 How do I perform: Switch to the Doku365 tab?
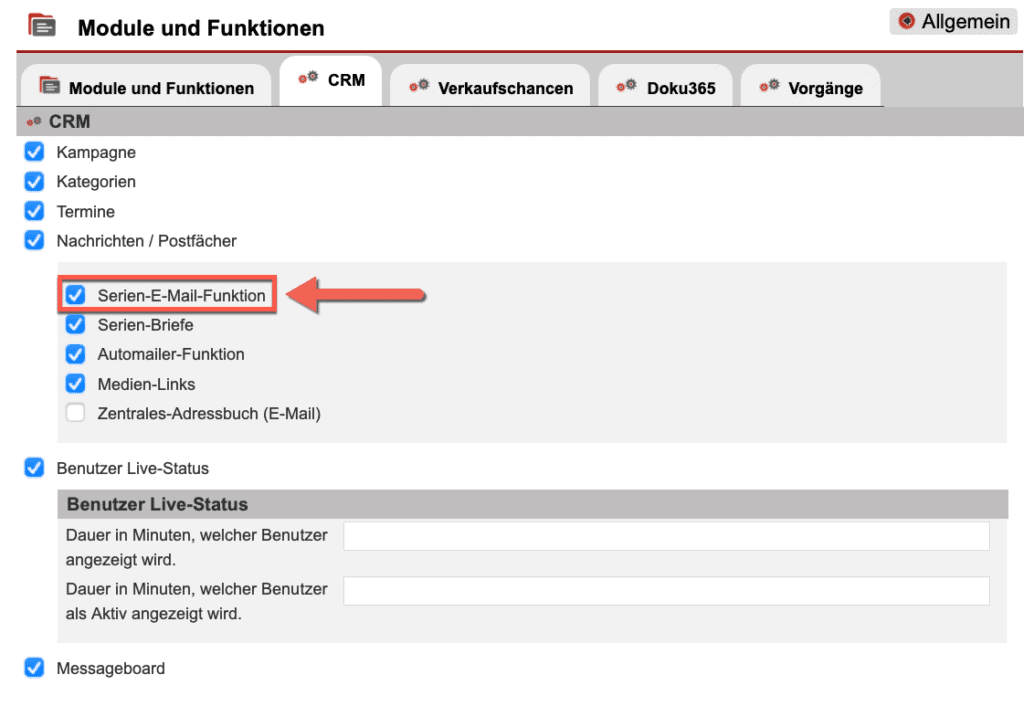coord(666,85)
